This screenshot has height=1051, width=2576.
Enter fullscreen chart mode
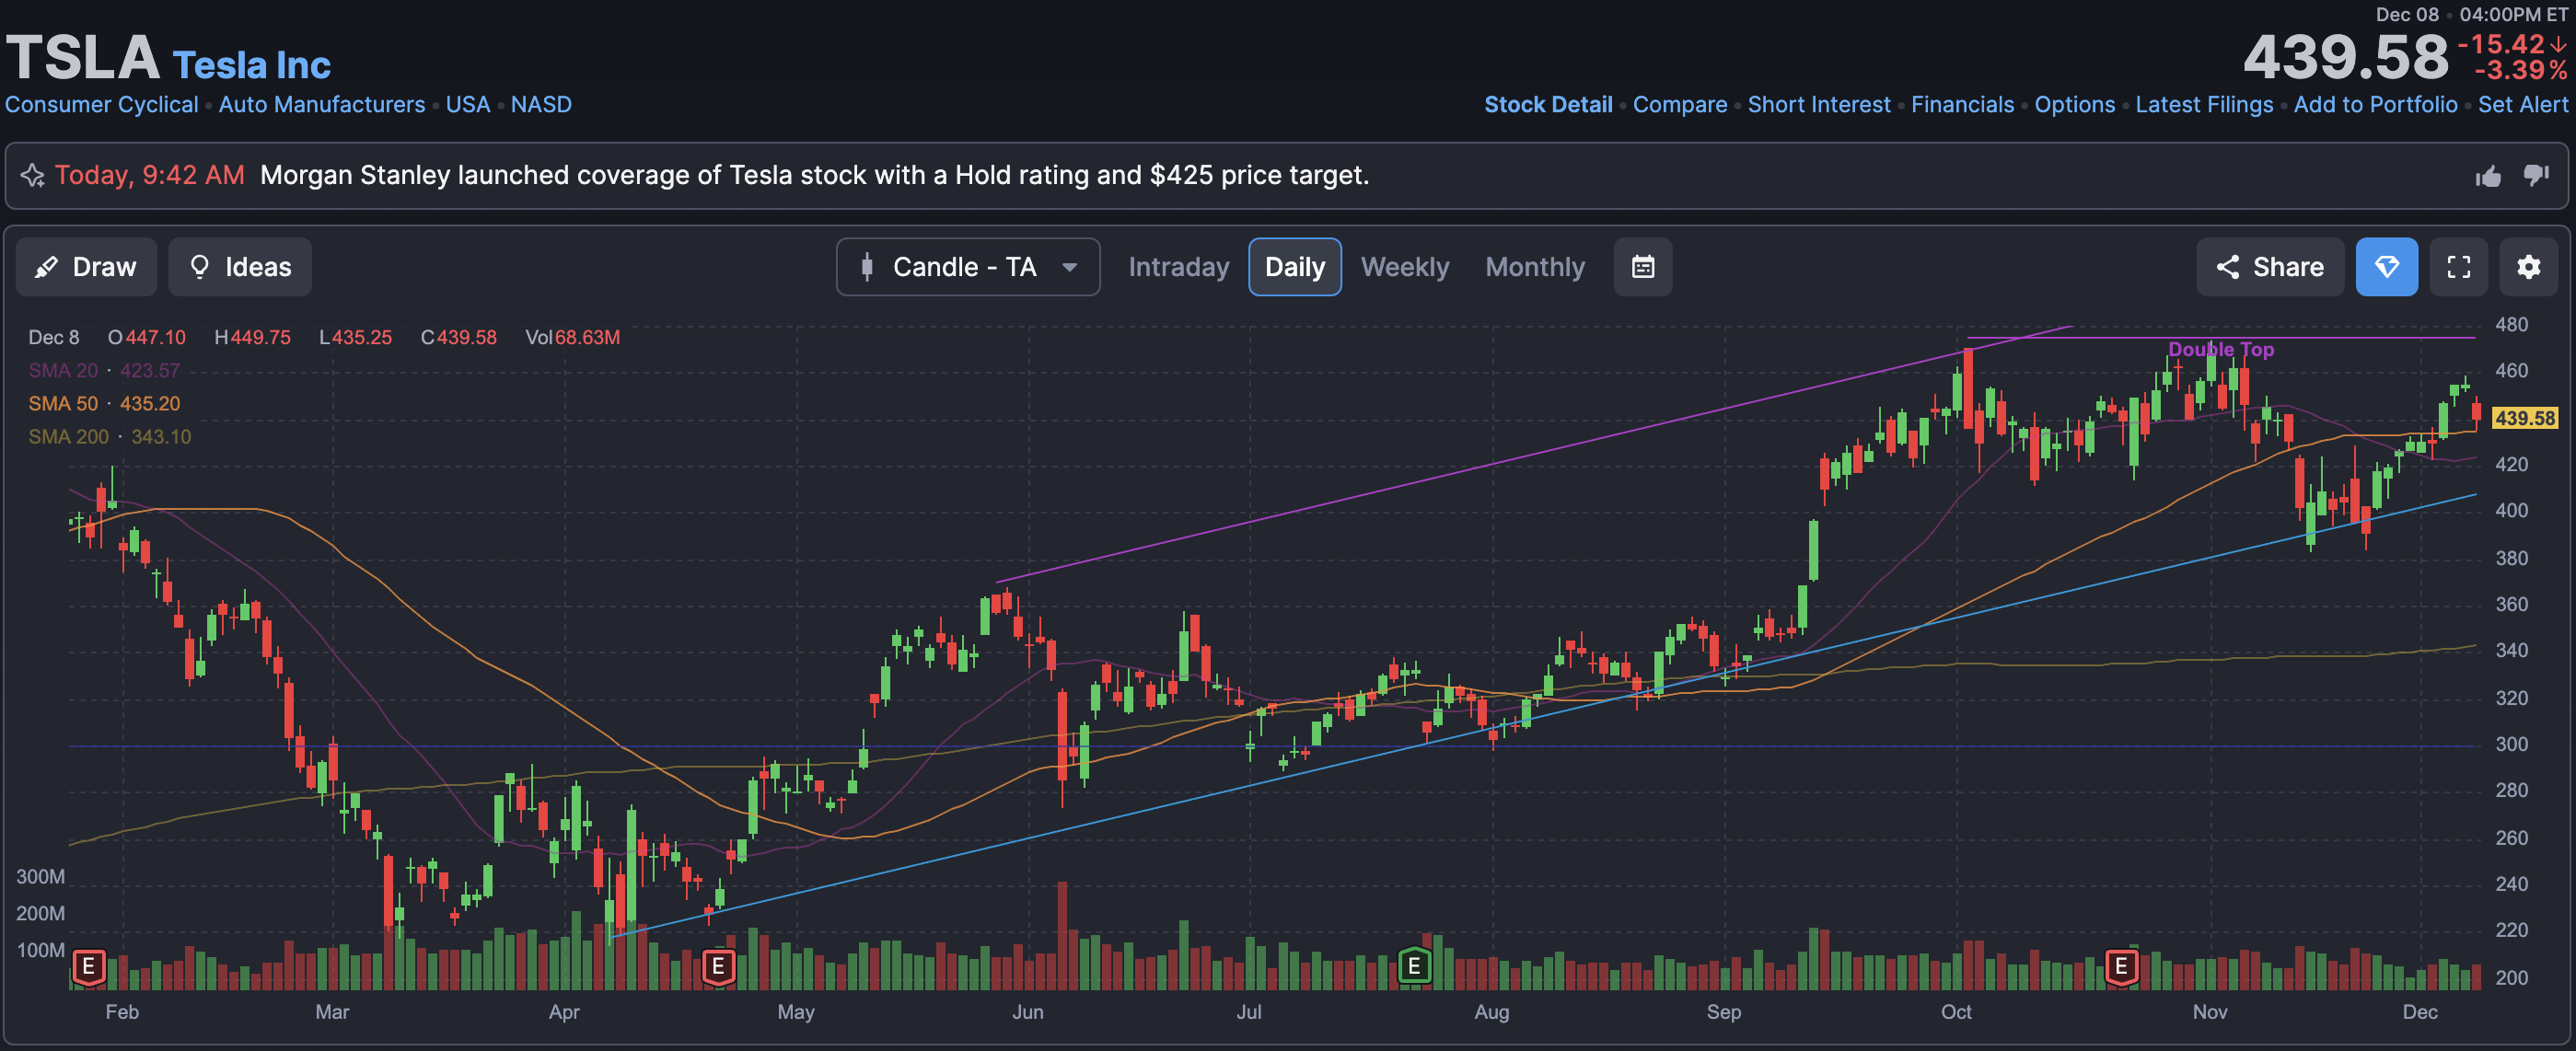[x=2458, y=267]
